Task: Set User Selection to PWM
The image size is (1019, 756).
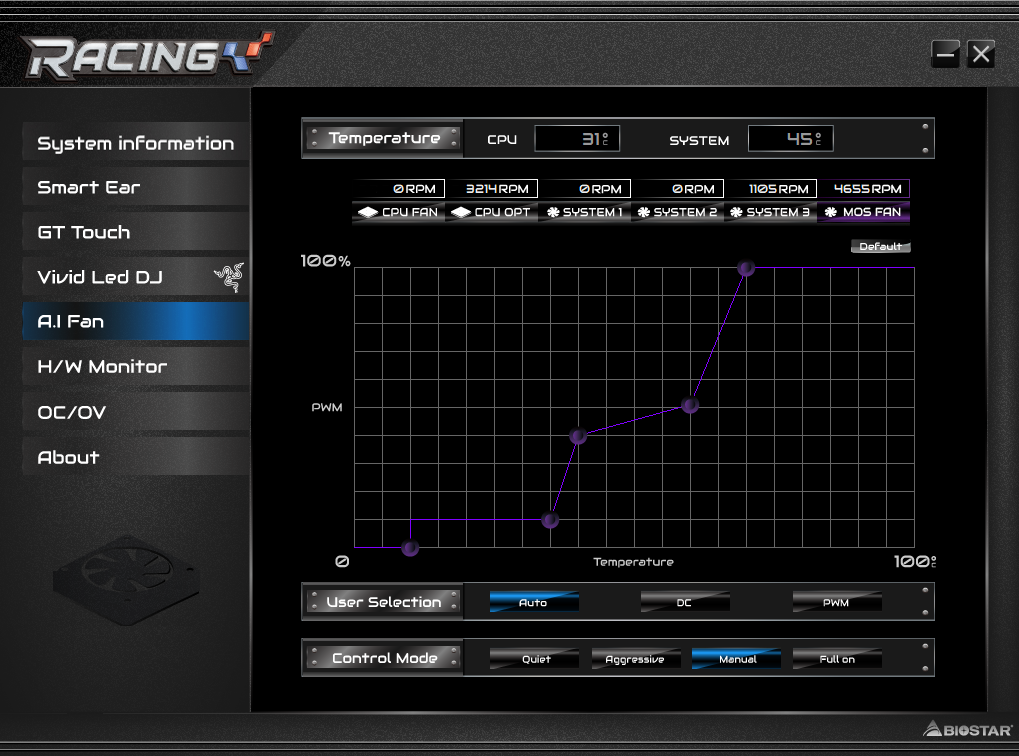Action: tap(837, 602)
